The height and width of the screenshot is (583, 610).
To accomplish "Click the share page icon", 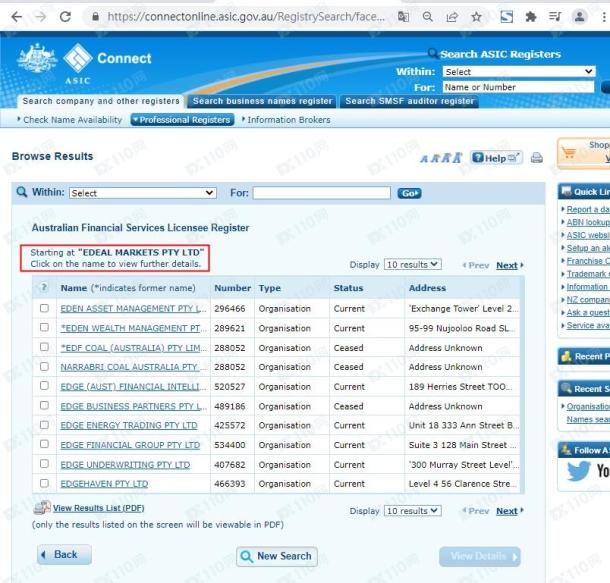I will 452,17.
